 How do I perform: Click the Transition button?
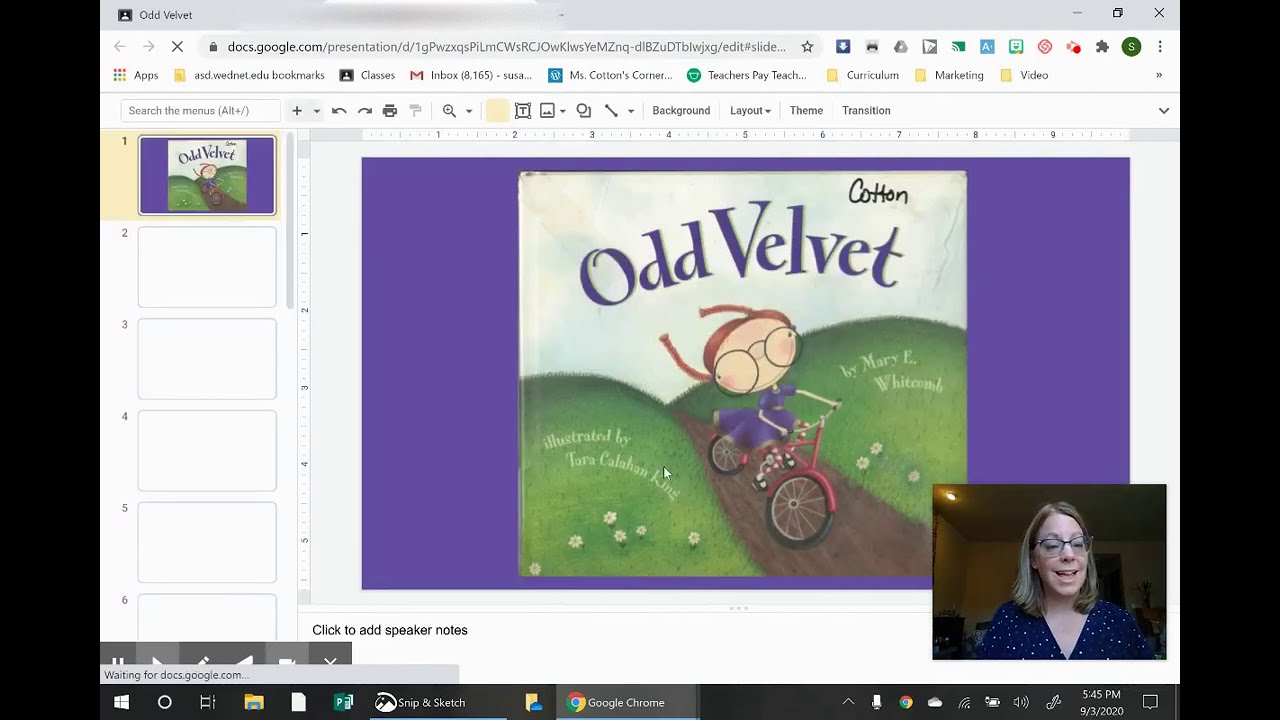click(866, 111)
